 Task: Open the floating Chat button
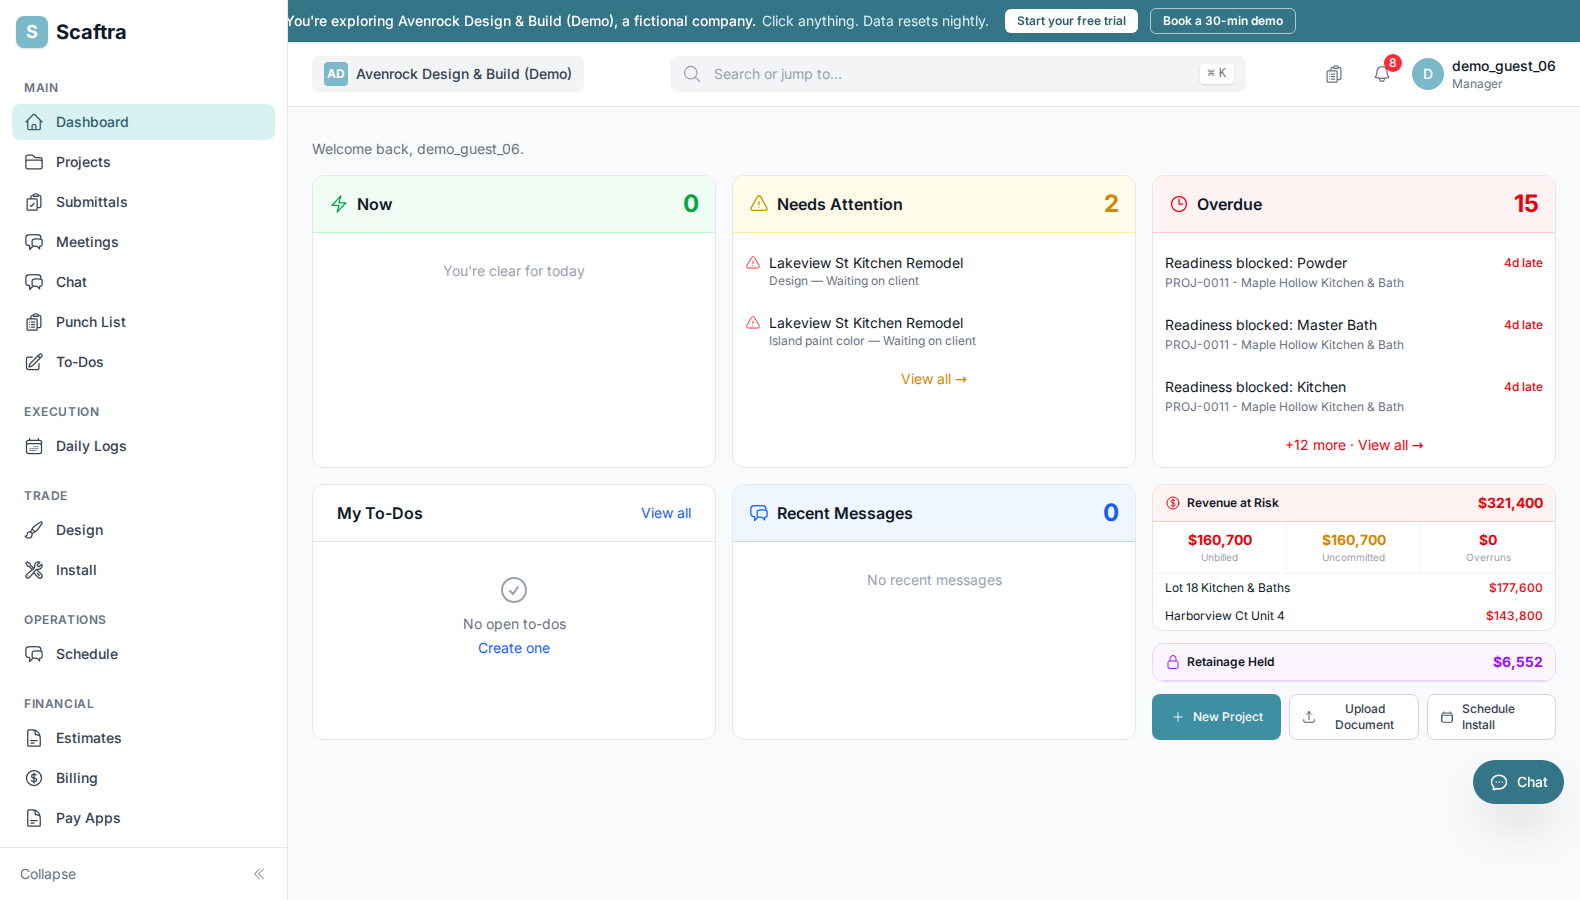coord(1518,782)
